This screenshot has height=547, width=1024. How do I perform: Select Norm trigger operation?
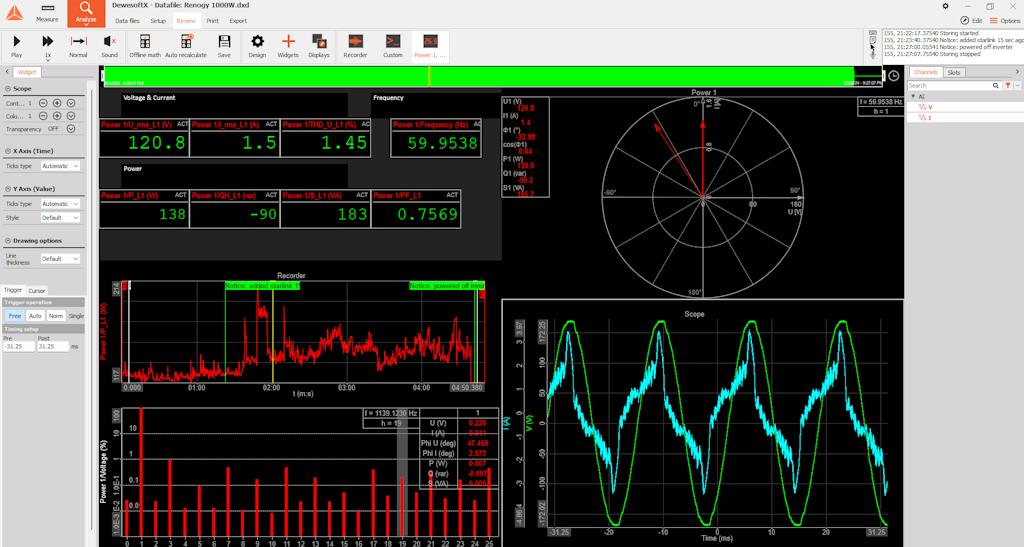(x=56, y=316)
